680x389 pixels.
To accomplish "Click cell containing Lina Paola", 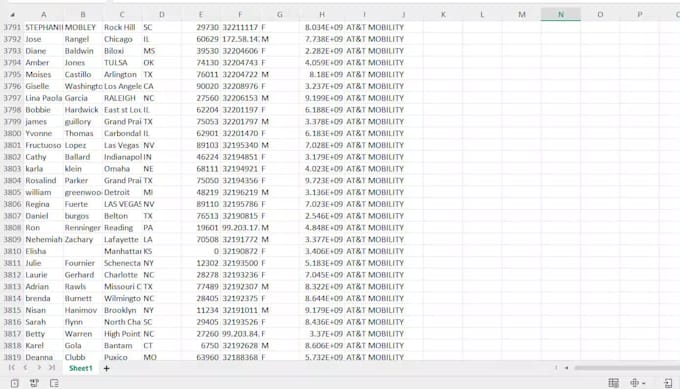I will tap(44, 98).
